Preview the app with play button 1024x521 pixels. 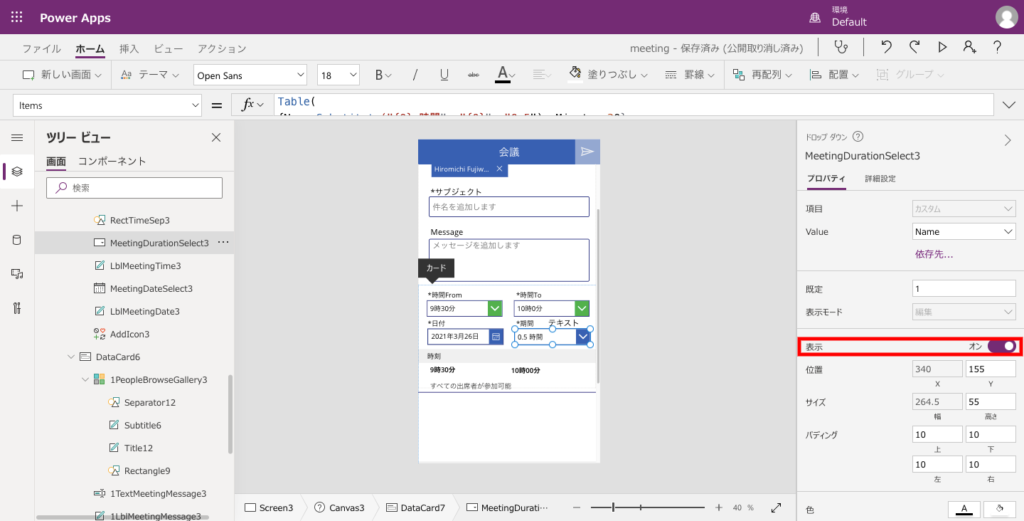[x=942, y=47]
